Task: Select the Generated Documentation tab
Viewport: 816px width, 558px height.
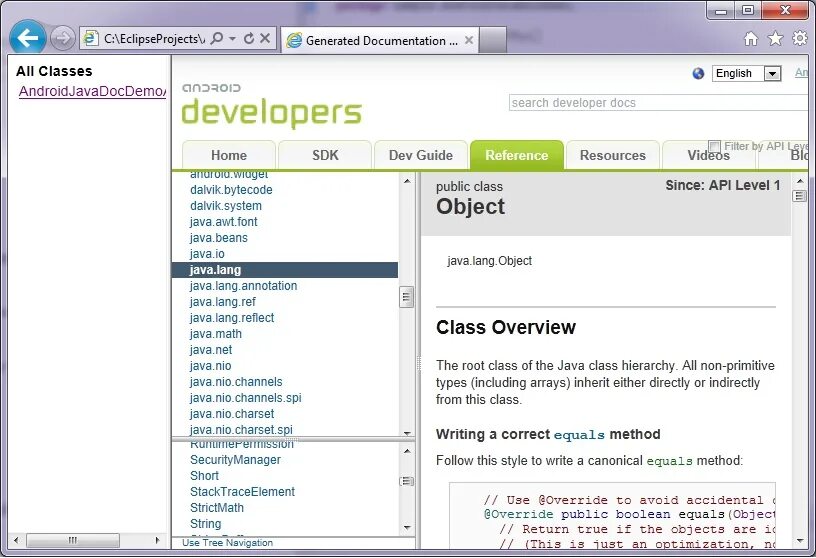Action: pyautogui.click(x=381, y=41)
